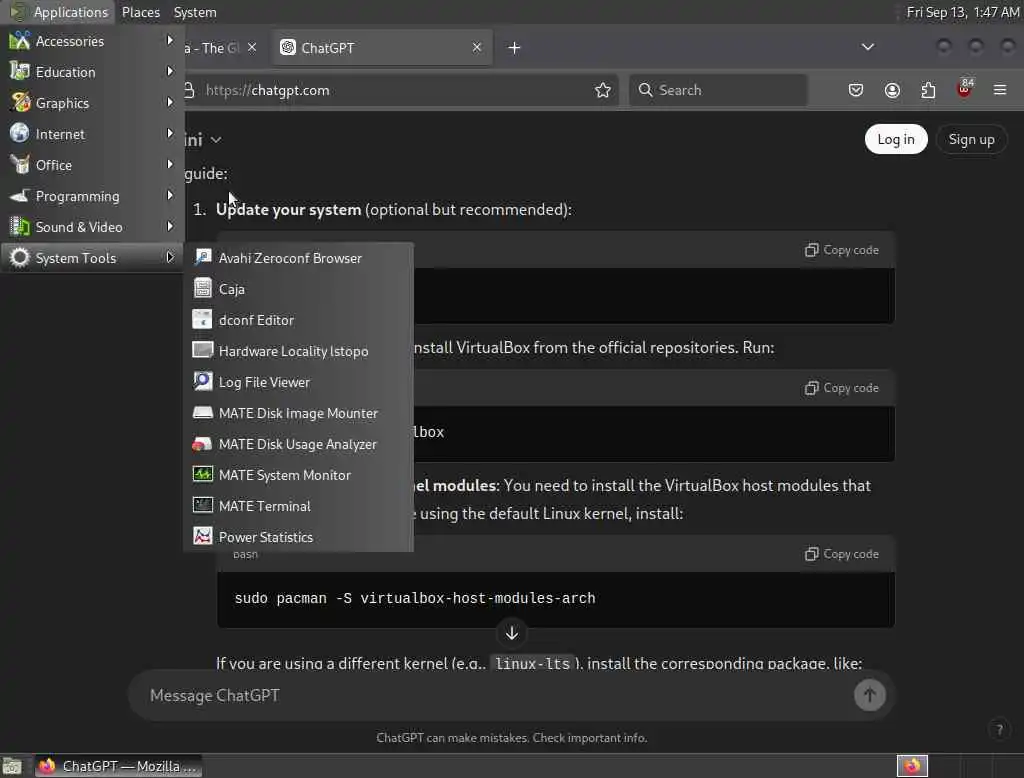This screenshot has width=1024, height=778.
Task: Click the Sign up button
Action: (x=971, y=139)
